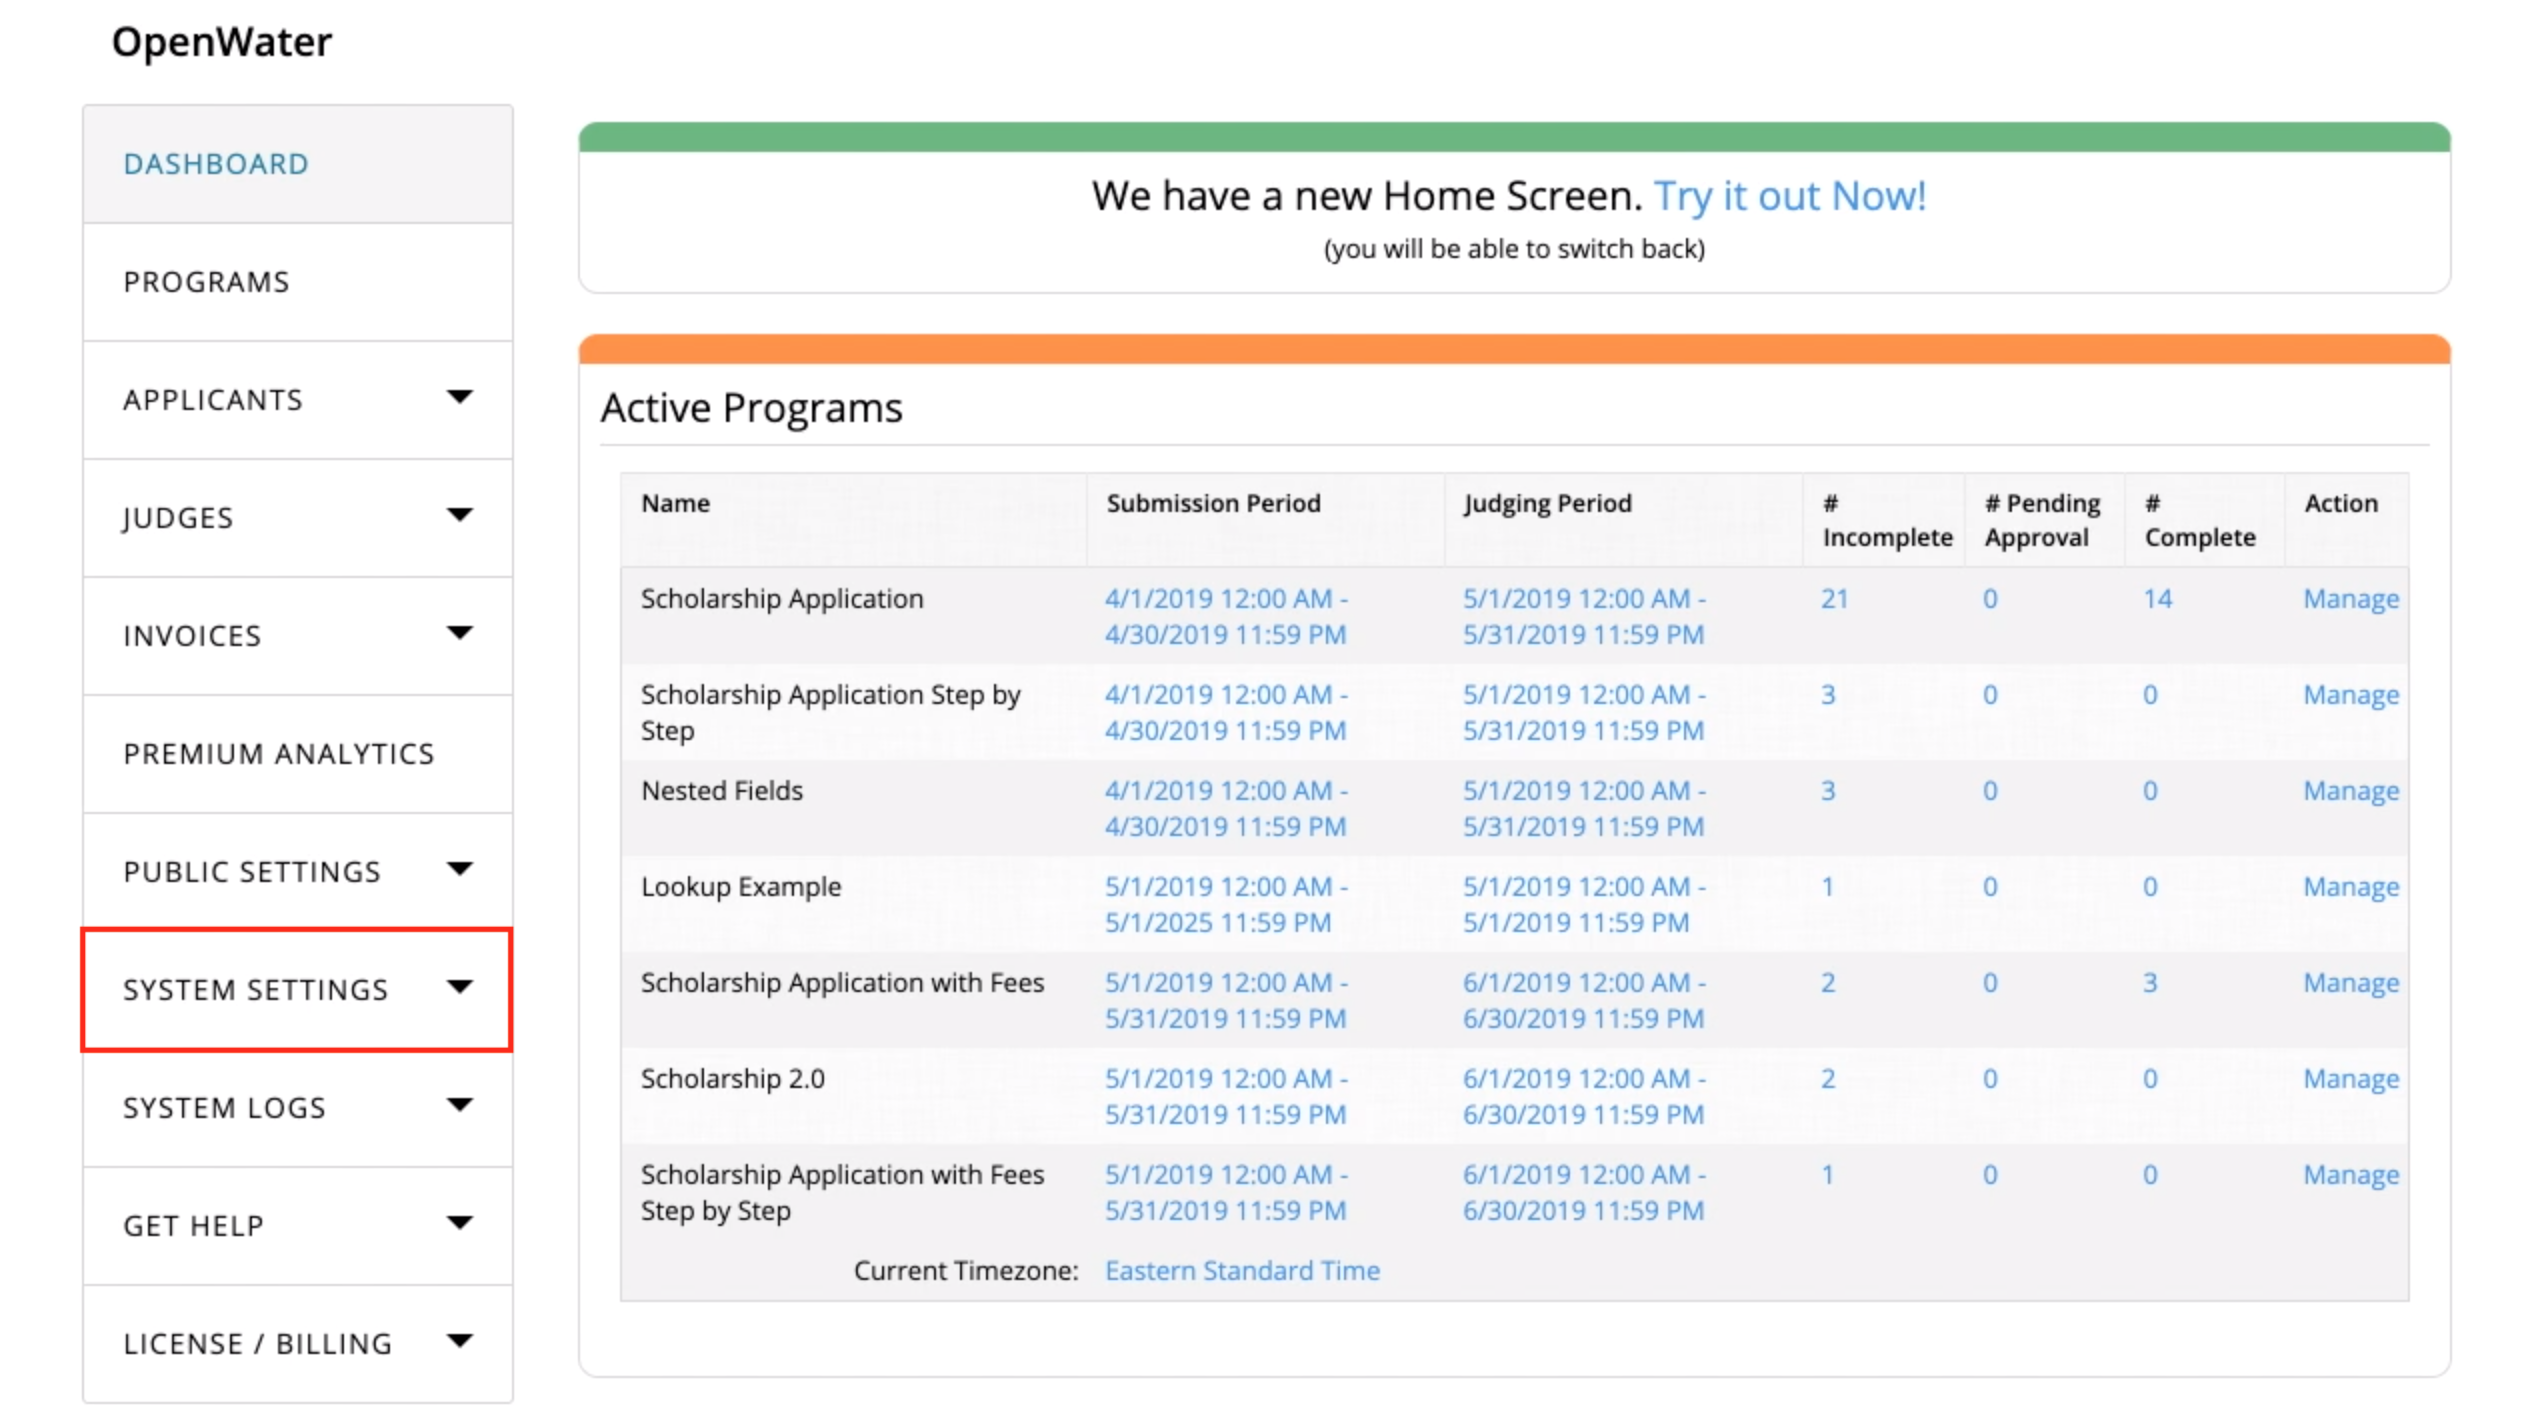Manage Scholarship Application with Fees Step by Step
This screenshot has height=1420, width=2546.
(x=2351, y=1175)
